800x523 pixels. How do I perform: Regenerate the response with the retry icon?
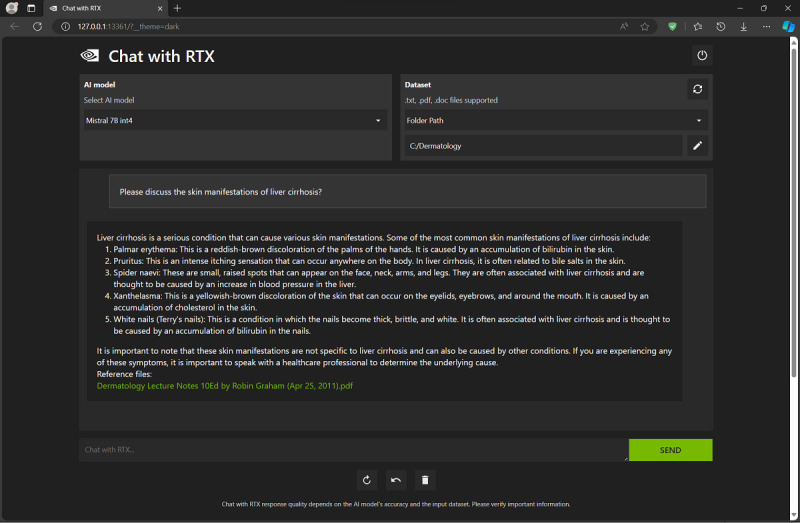pyautogui.click(x=367, y=481)
